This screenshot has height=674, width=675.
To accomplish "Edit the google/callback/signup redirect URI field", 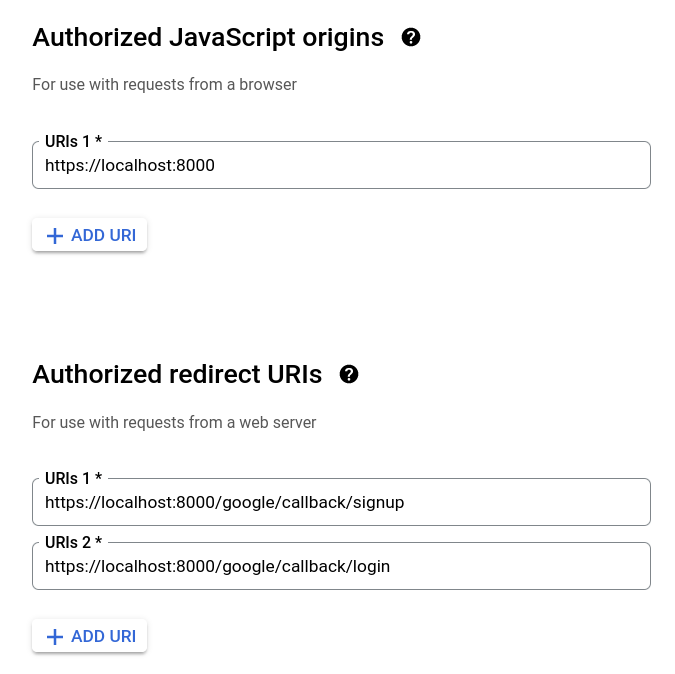I will click(x=341, y=502).
